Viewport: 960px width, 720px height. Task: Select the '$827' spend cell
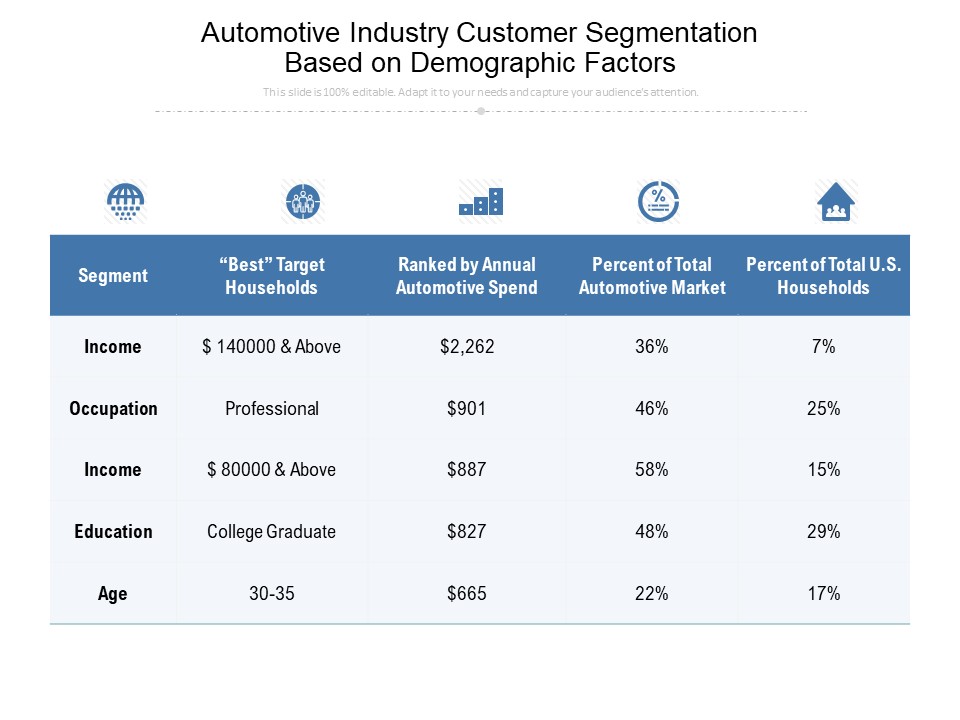pyautogui.click(x=467, y=531)
